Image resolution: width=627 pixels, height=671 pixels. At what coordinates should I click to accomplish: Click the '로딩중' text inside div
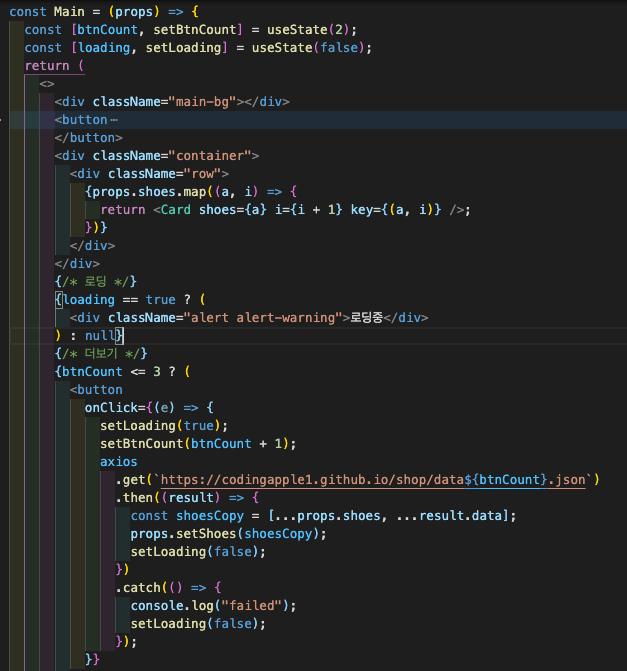click(x=367, y=318)
